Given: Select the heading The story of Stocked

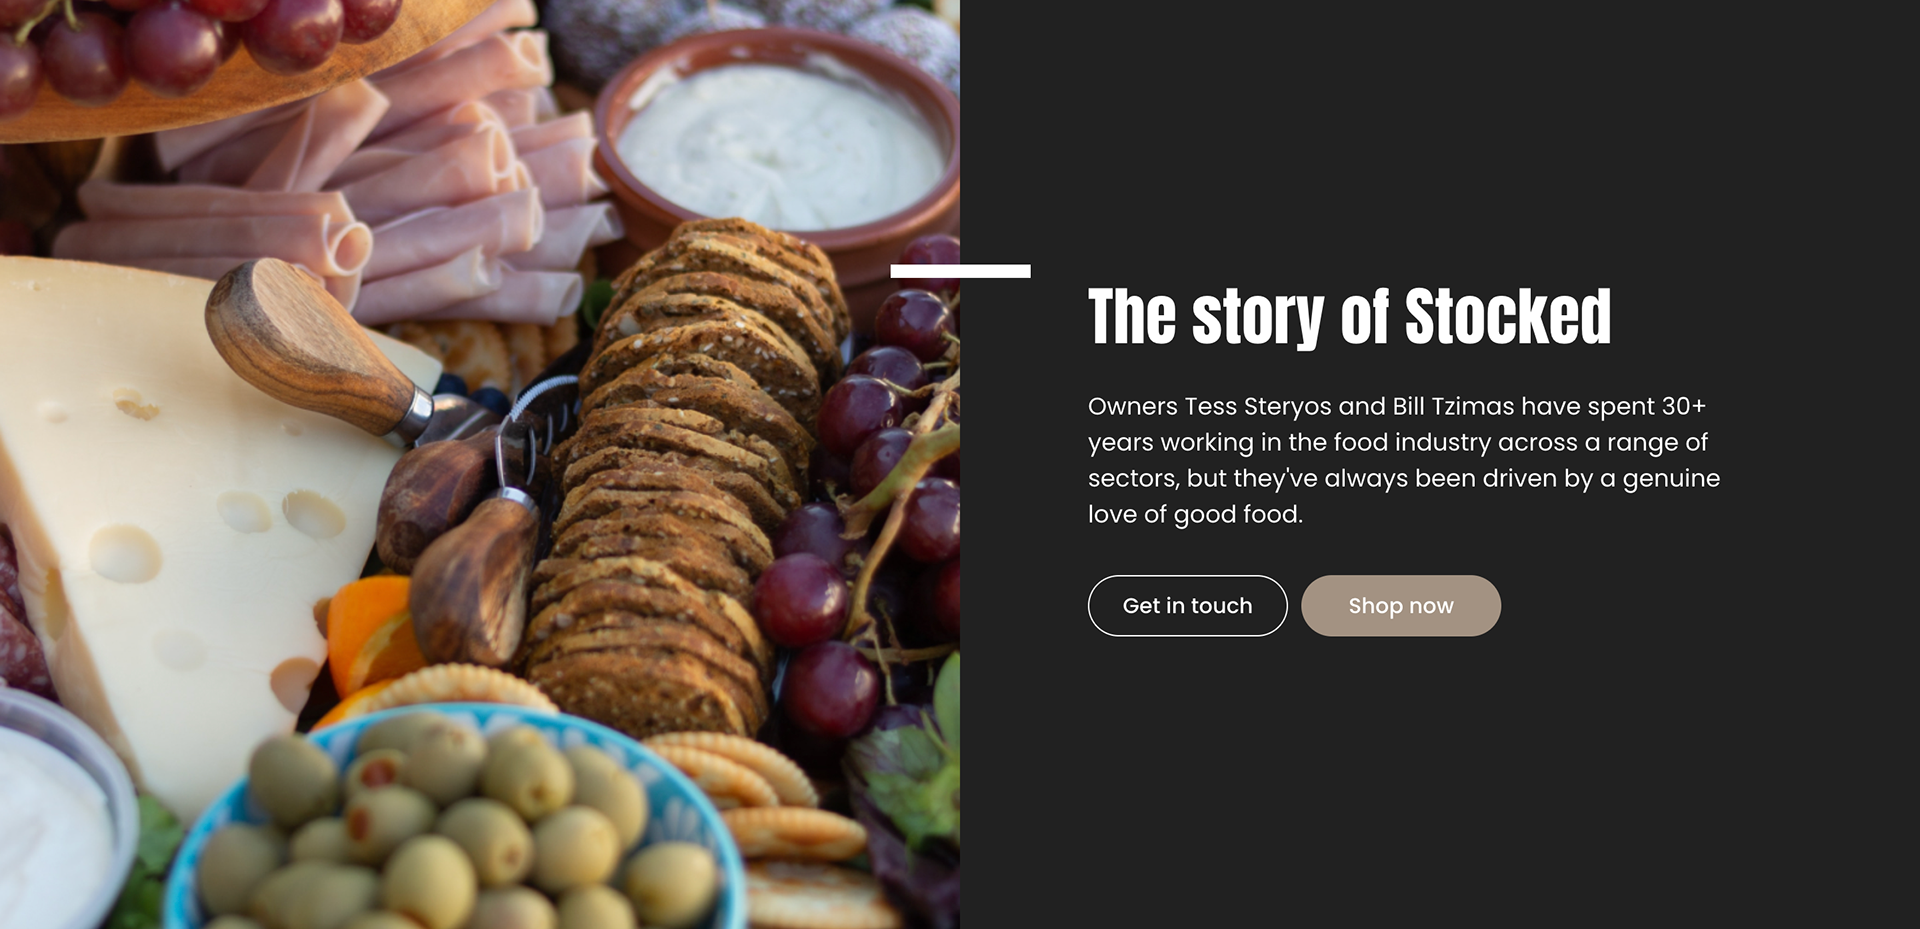Looking at the screenshot, I should pyautogui.click(x=1349, y=317).
